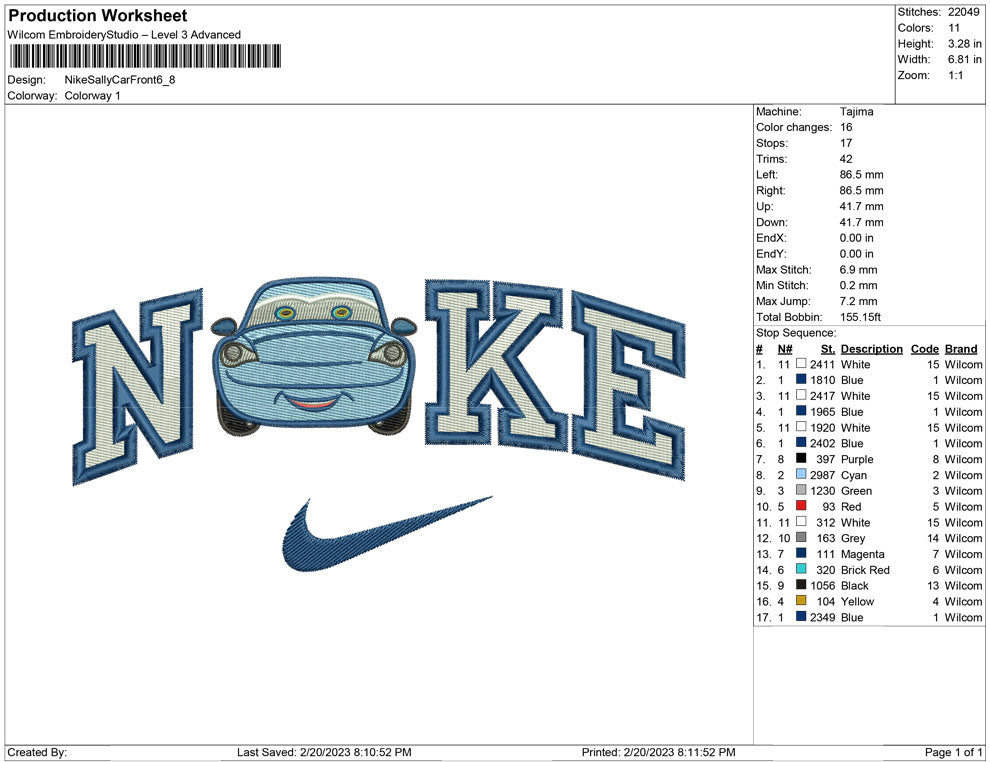Click the Colors value "11" in header
The width and height of the screenshot is (990, 762).
click(x=954, y=28)
